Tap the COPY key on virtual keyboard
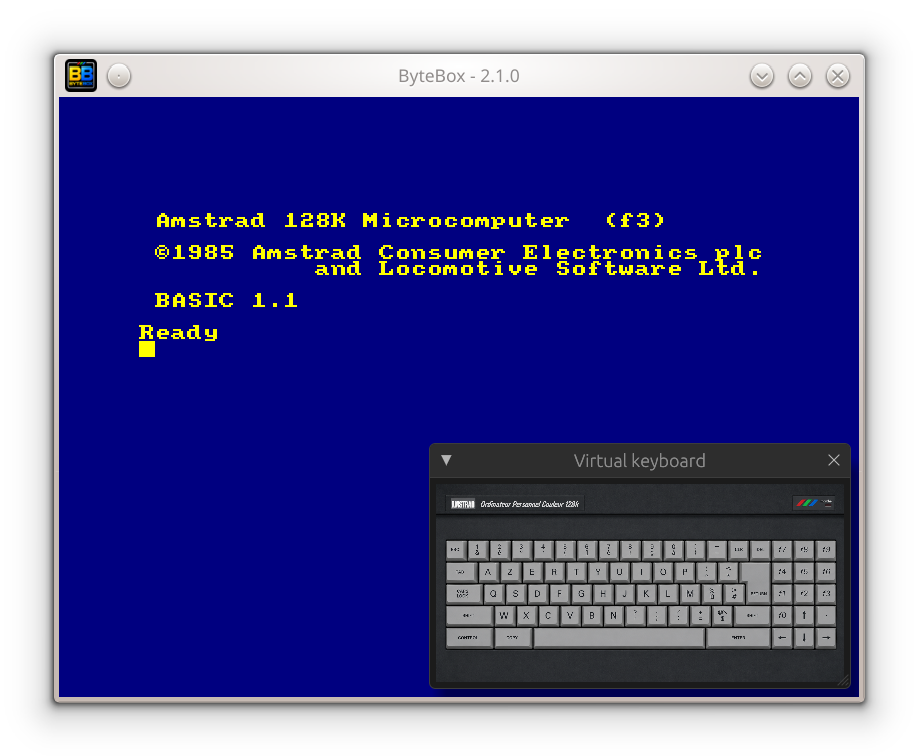918x756 pixels. click(x=513, y=638)
